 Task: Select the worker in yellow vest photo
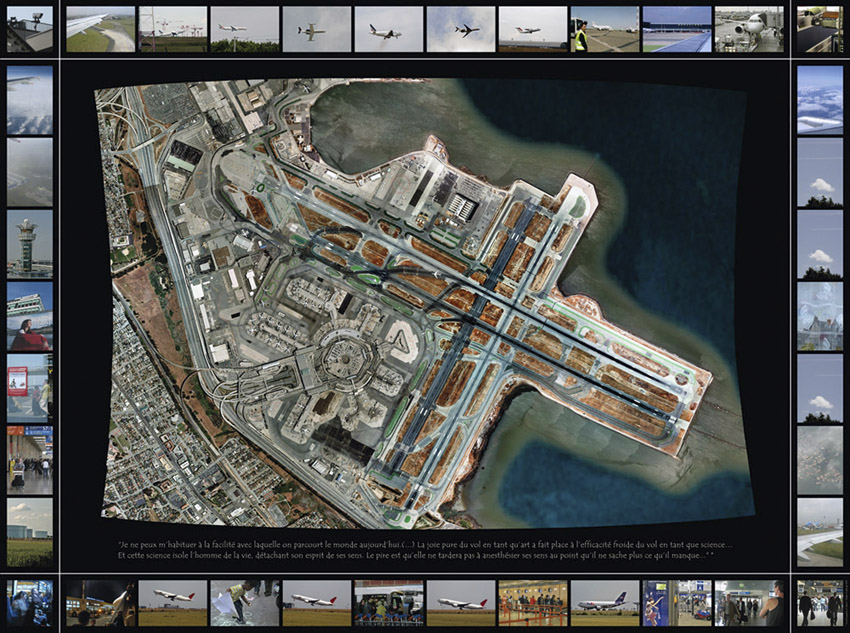[604, 29]
